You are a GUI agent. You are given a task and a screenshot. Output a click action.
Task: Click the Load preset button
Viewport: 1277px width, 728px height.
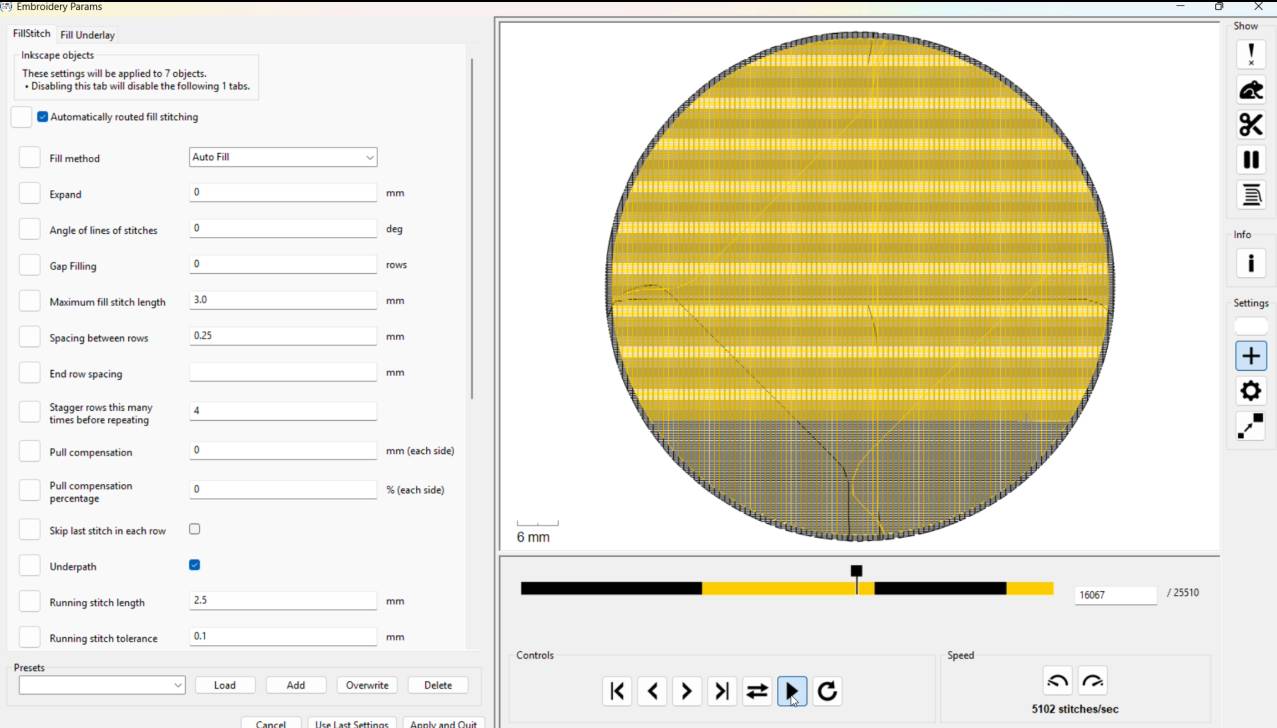point(225,685)
